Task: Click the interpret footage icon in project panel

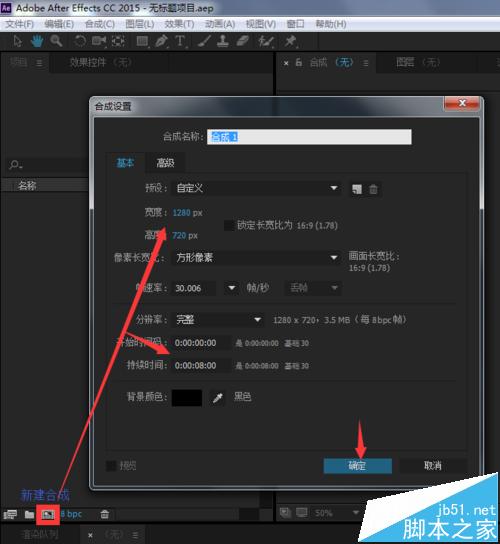Action: click(x=10, y=514)
